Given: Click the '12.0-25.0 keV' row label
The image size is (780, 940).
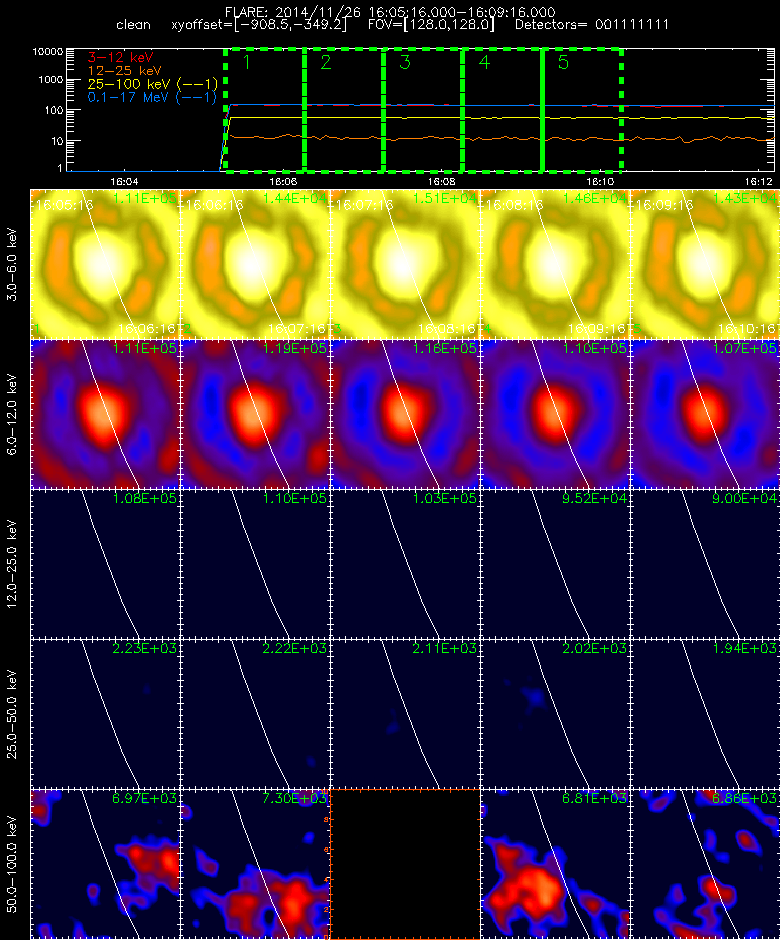Looking at the screenshot, I should coord(13,564).
